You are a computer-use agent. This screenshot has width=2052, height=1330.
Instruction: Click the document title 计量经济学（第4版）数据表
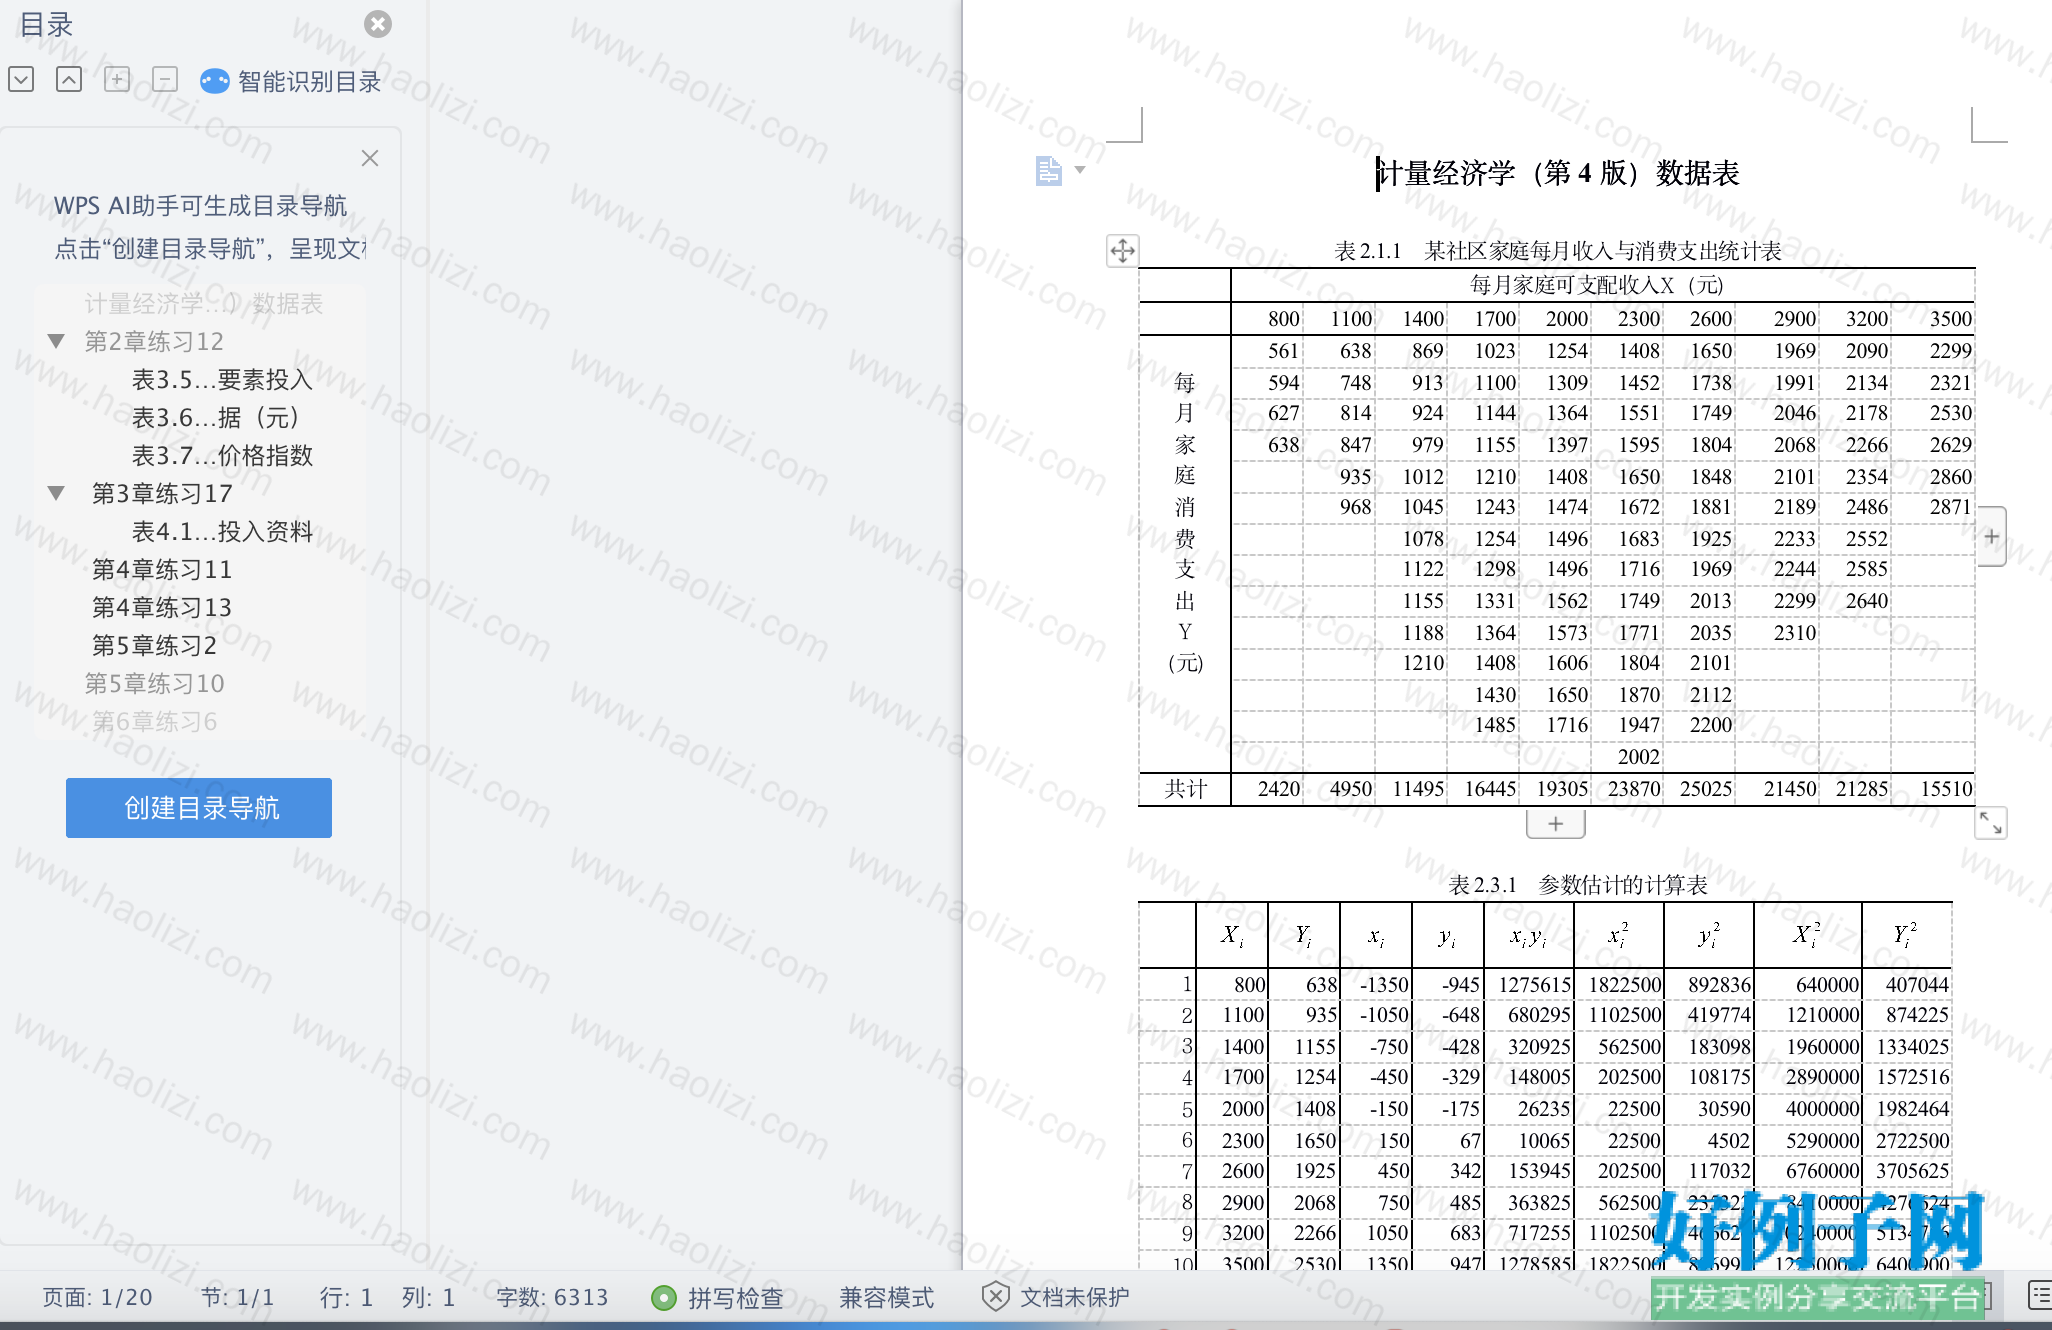tap(1558, 174)
